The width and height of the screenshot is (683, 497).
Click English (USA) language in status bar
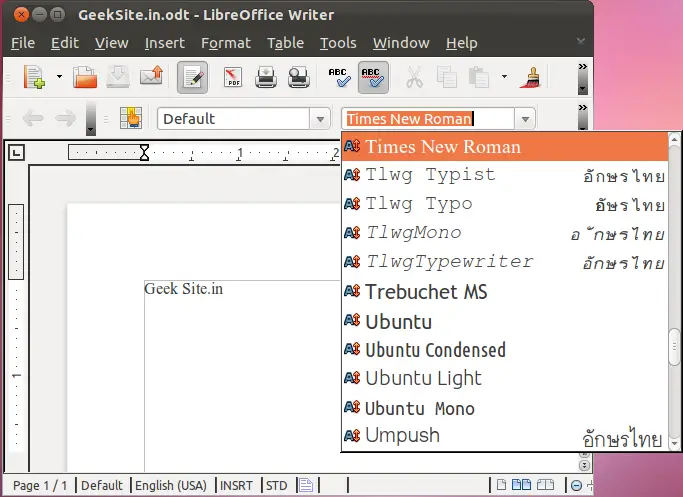(x=171, y=485)
